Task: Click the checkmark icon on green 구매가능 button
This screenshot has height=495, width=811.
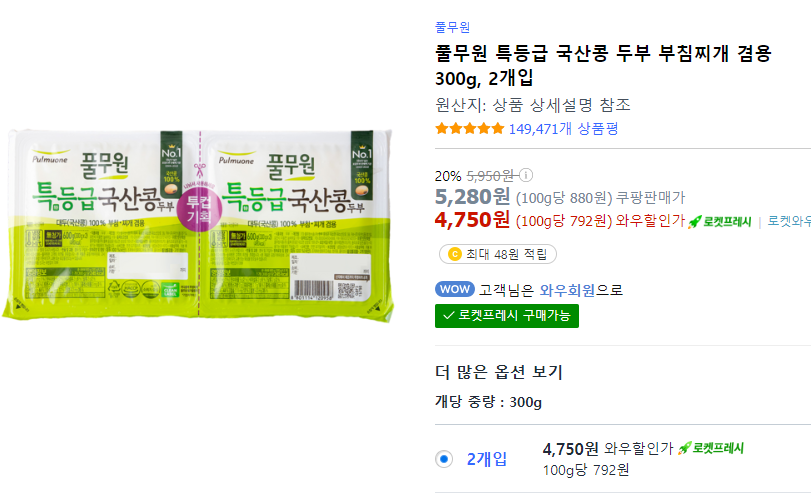Action: [448, 316]
